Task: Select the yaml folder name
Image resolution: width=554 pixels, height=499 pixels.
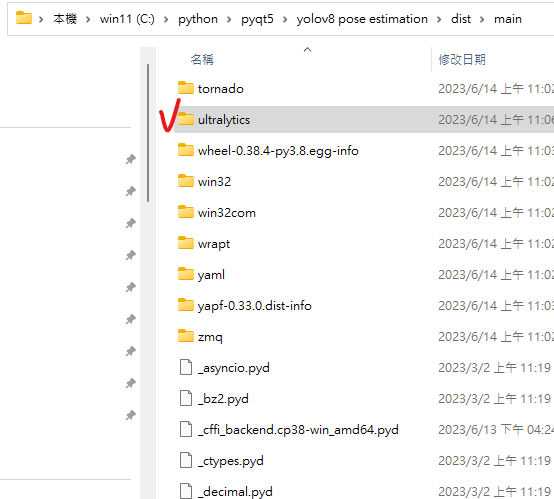Action: pyautogui.click(x=211, y=274)
